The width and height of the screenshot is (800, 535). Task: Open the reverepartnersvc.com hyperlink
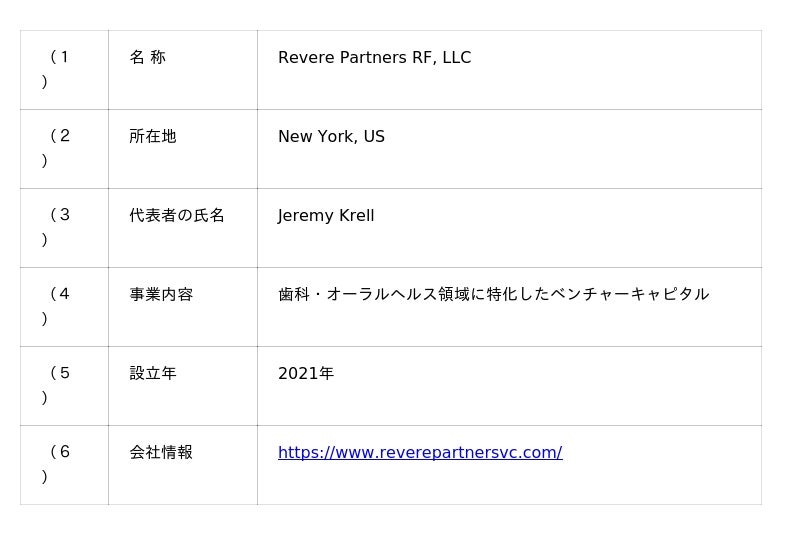click(x=420, y=452)
